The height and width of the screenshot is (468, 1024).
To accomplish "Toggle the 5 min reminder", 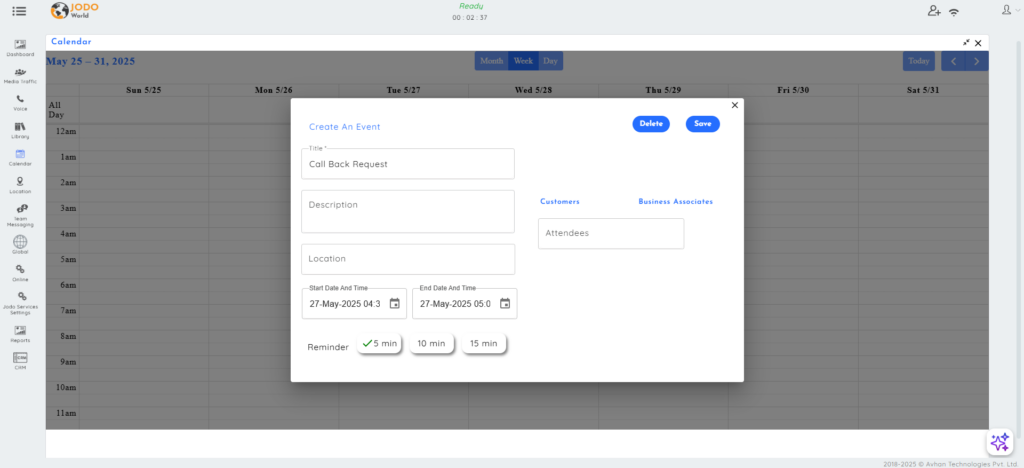I will [379, 343].
